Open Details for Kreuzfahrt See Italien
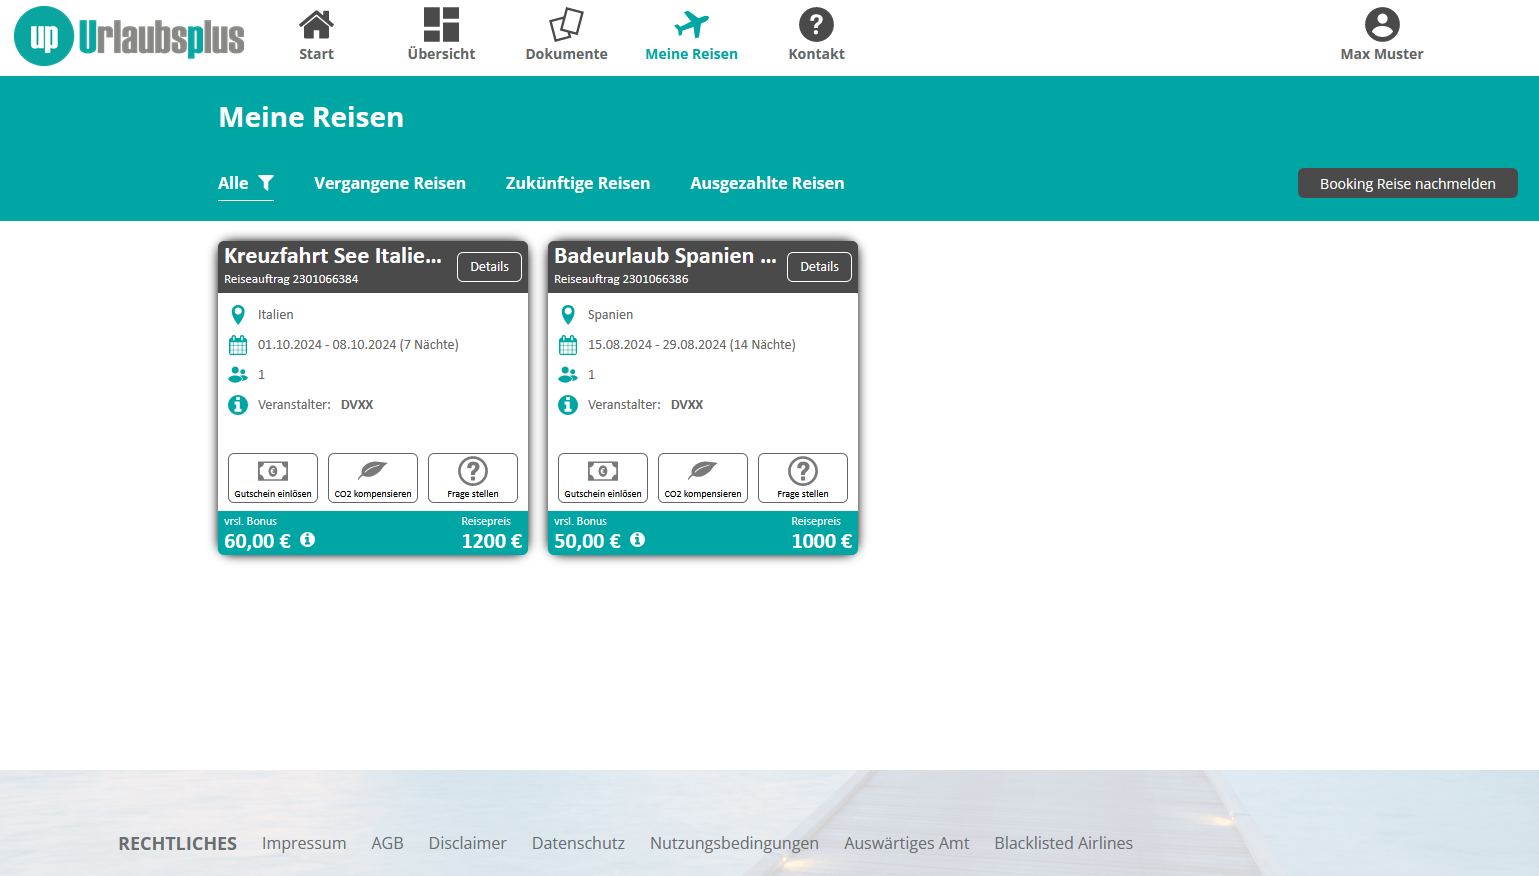This screenshot has width=1539, height=876. tap(489, 267)
